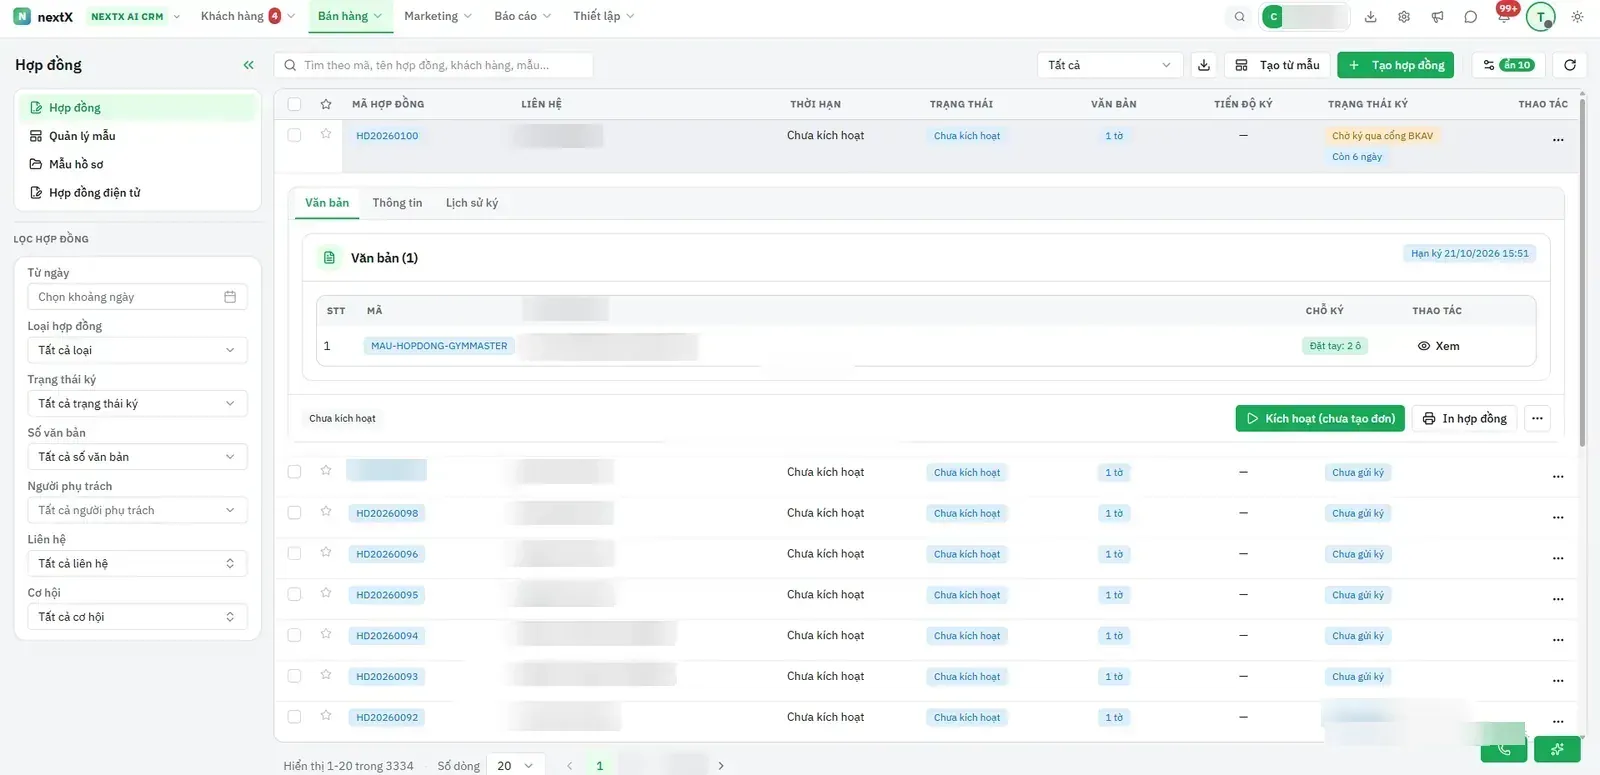Viewport: 1600px width, 775px height.
Task: Click the green phone call button
Action: [1504, 749]
